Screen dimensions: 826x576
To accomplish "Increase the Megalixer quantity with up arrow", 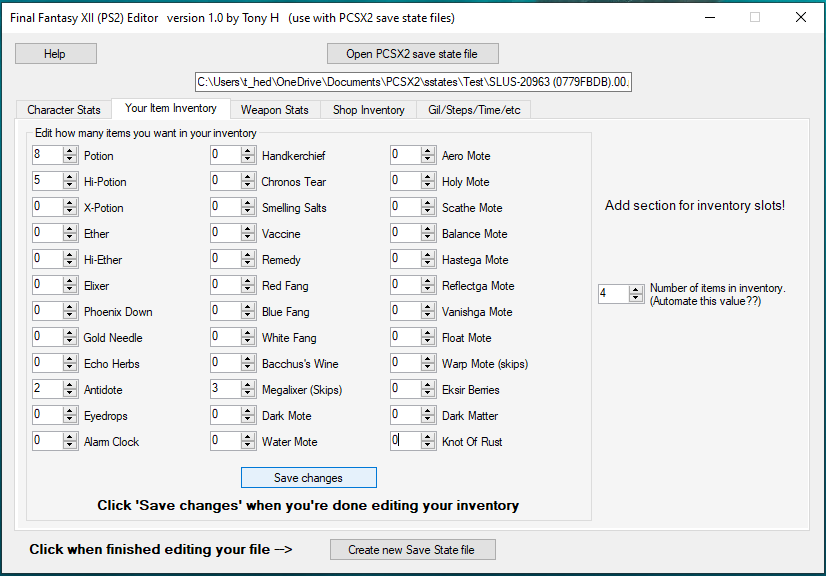I will (x=248, y=385).
